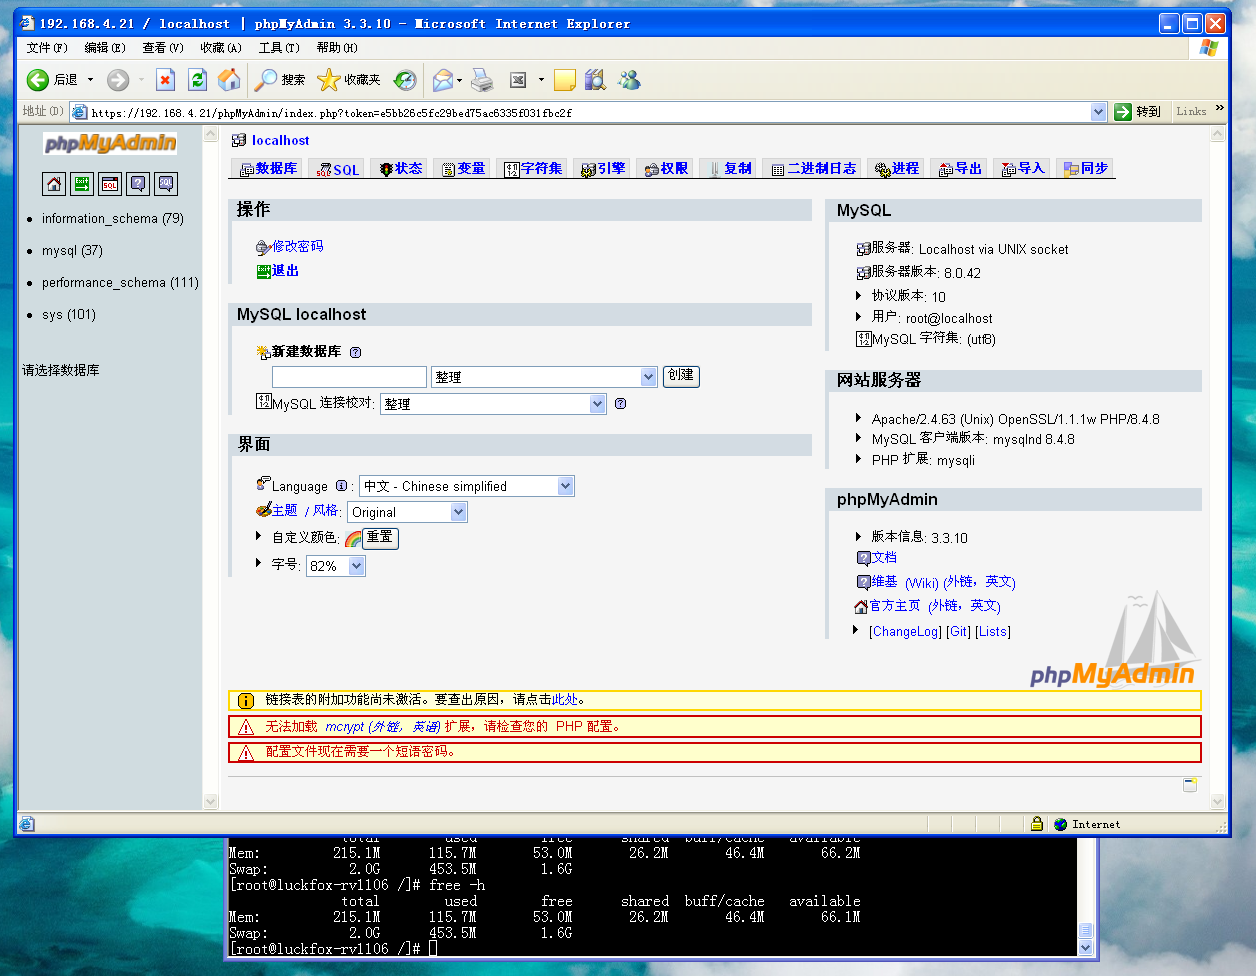Viewport: 1256px width, 976px height.
Task: Click the help icon after connection collation dropdown
Action: pos(620,404)
